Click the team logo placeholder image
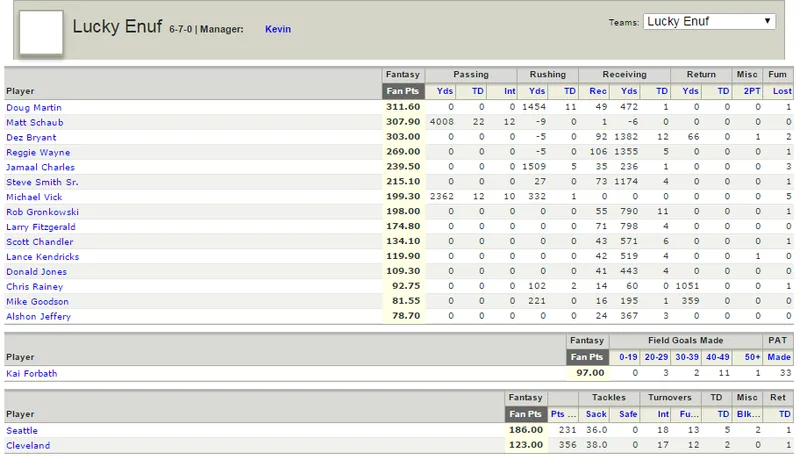The width and height of the screenshot is (800, 460). tap(41, 32)
